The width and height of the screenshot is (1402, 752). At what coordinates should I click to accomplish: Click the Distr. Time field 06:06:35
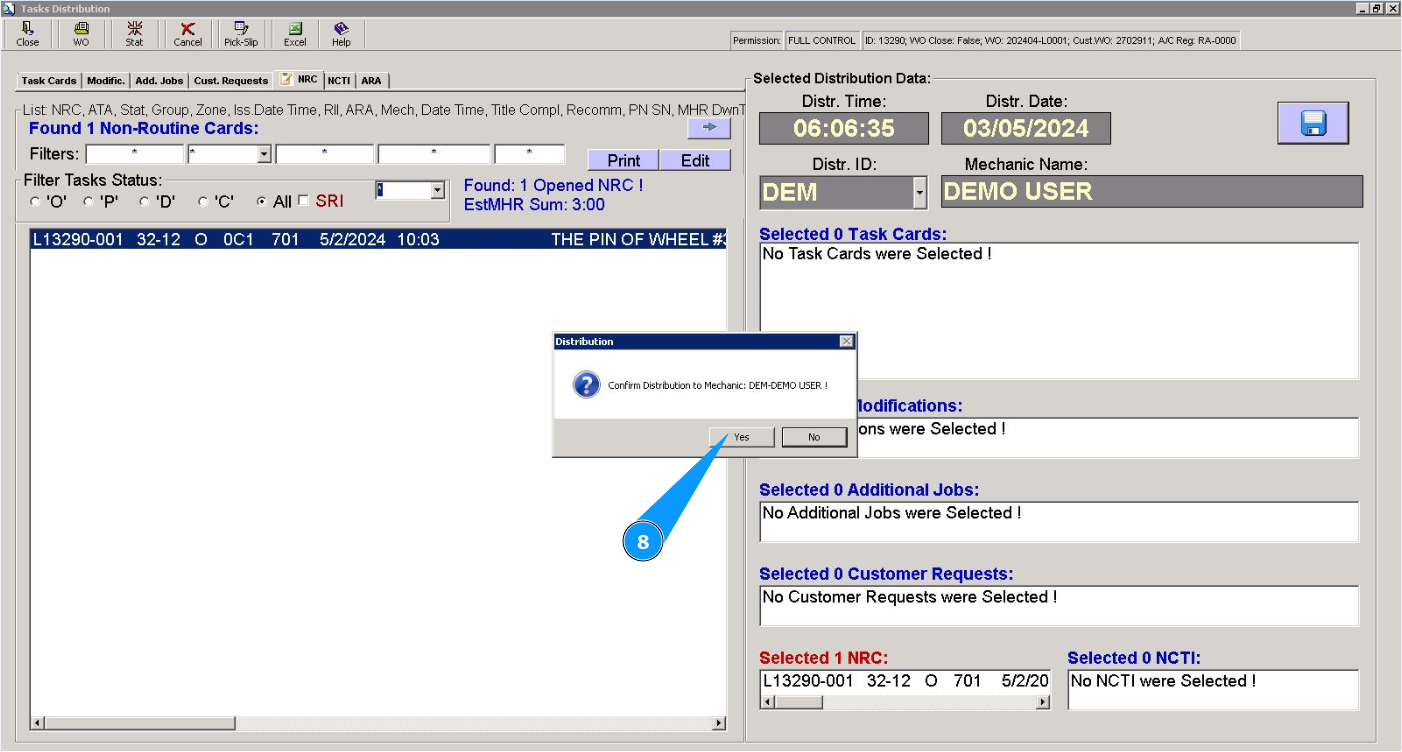click(x=844, y=128)
